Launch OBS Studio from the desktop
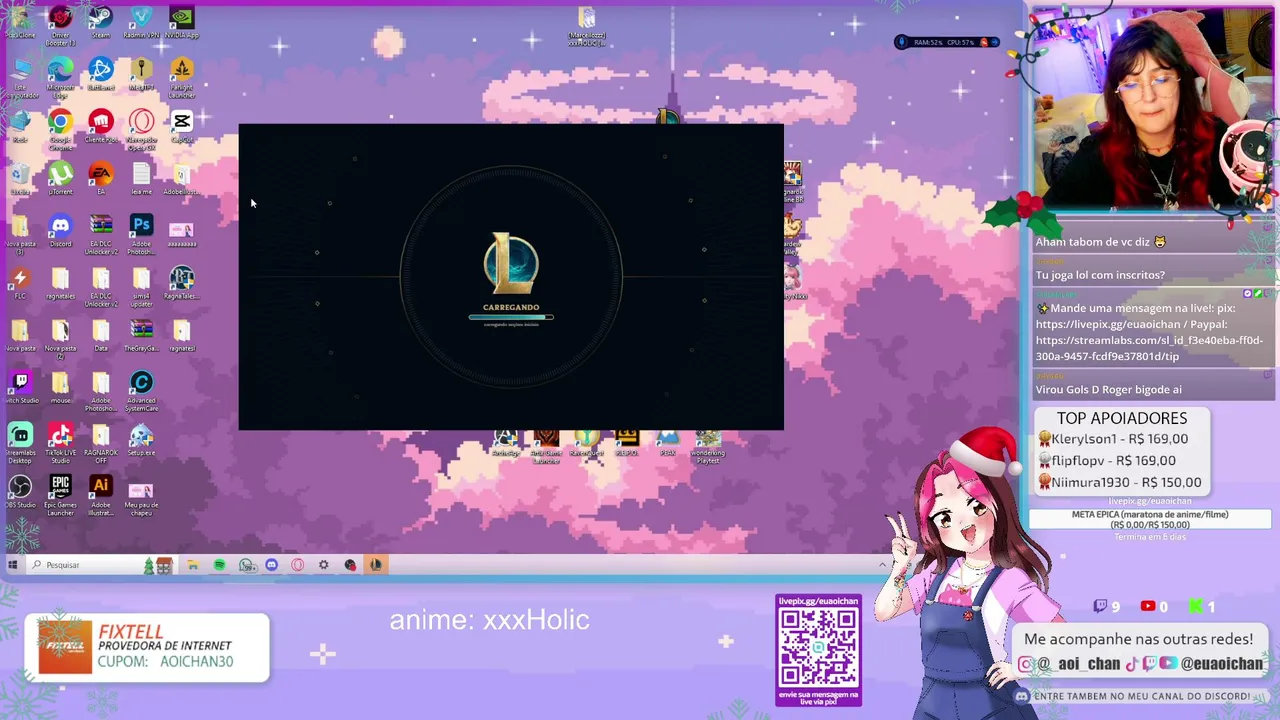Image resolution: width=1280 pixels, height=720 pixels. (20, 491)
